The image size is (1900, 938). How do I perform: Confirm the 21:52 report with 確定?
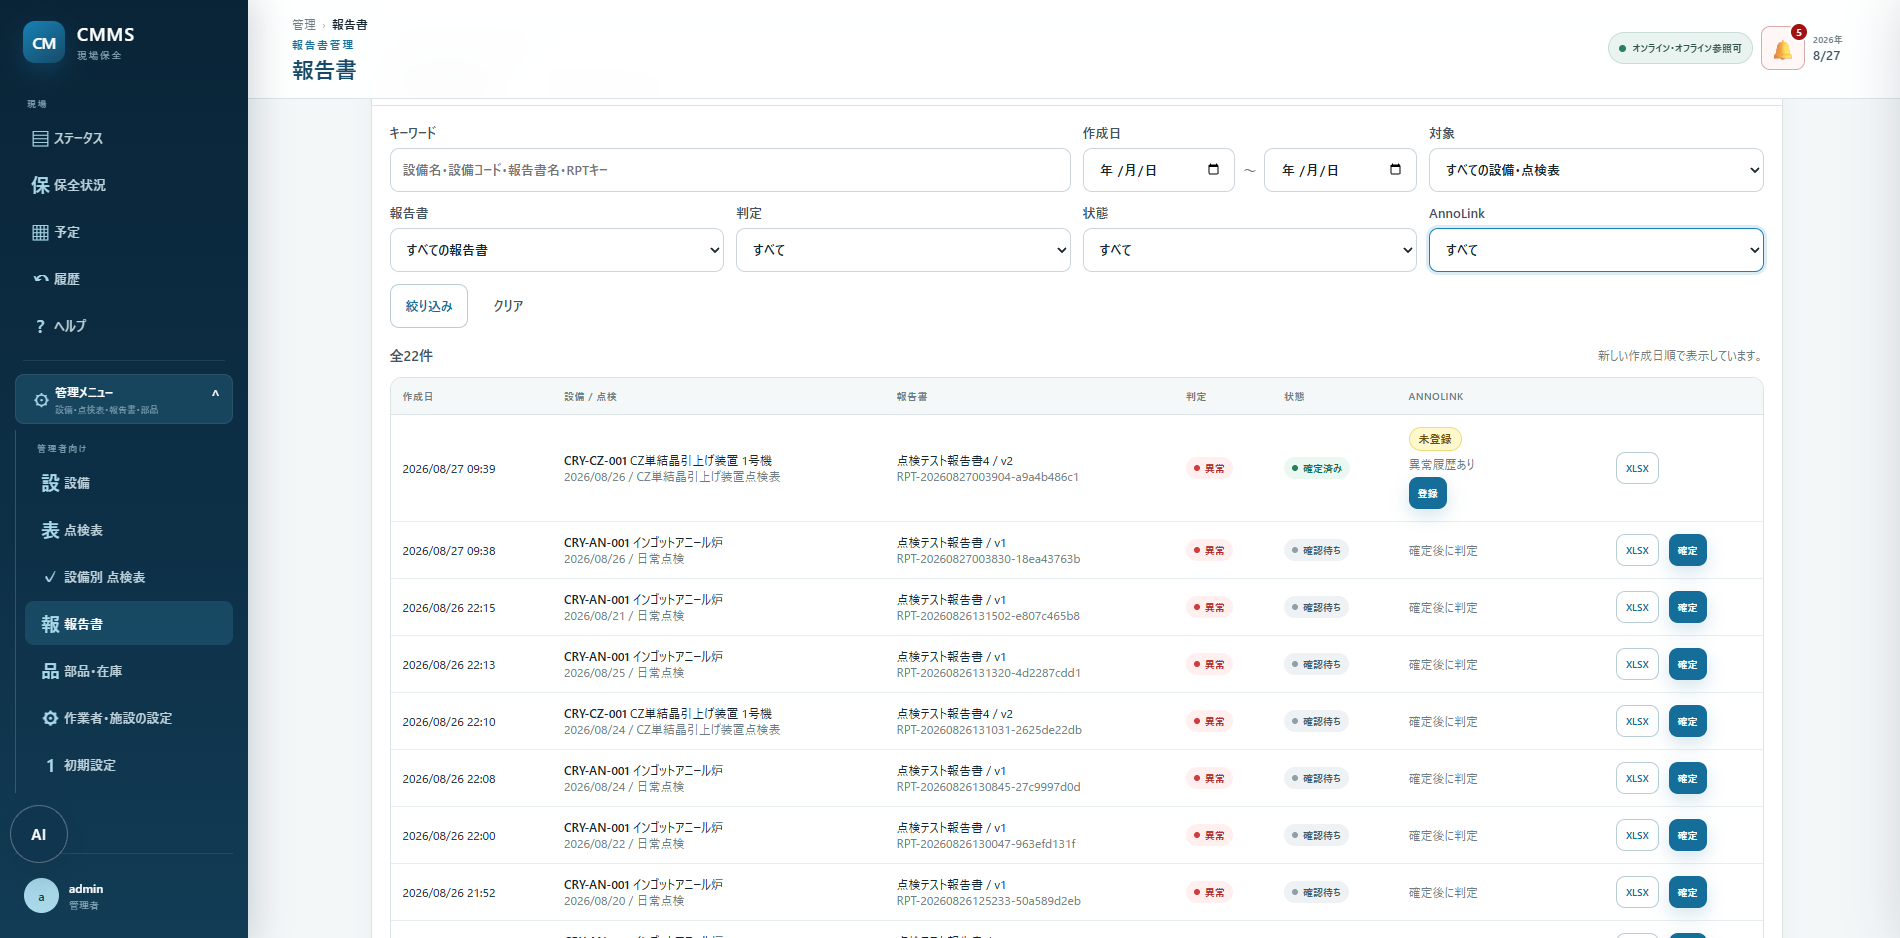pos(1688,892)
